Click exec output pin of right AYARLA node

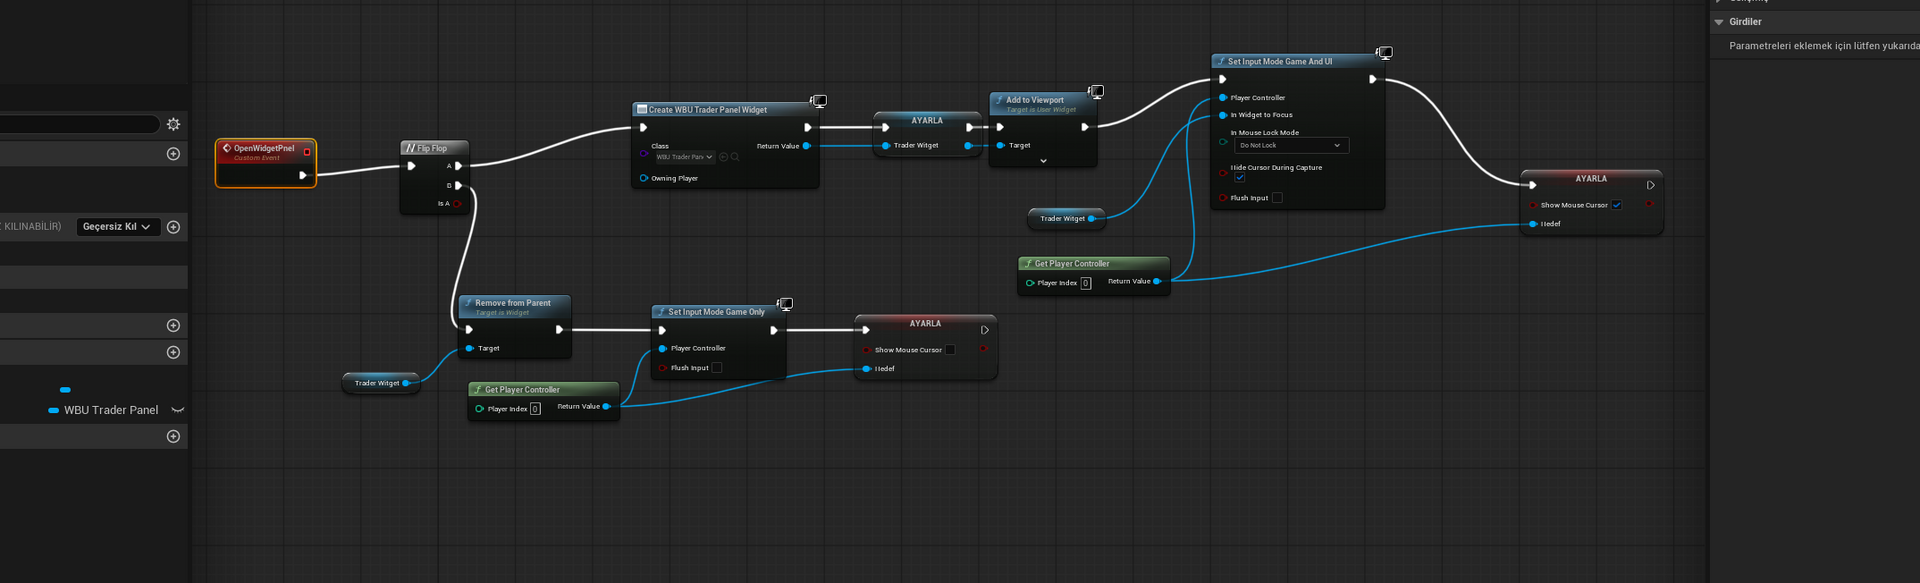point(1651,185)
